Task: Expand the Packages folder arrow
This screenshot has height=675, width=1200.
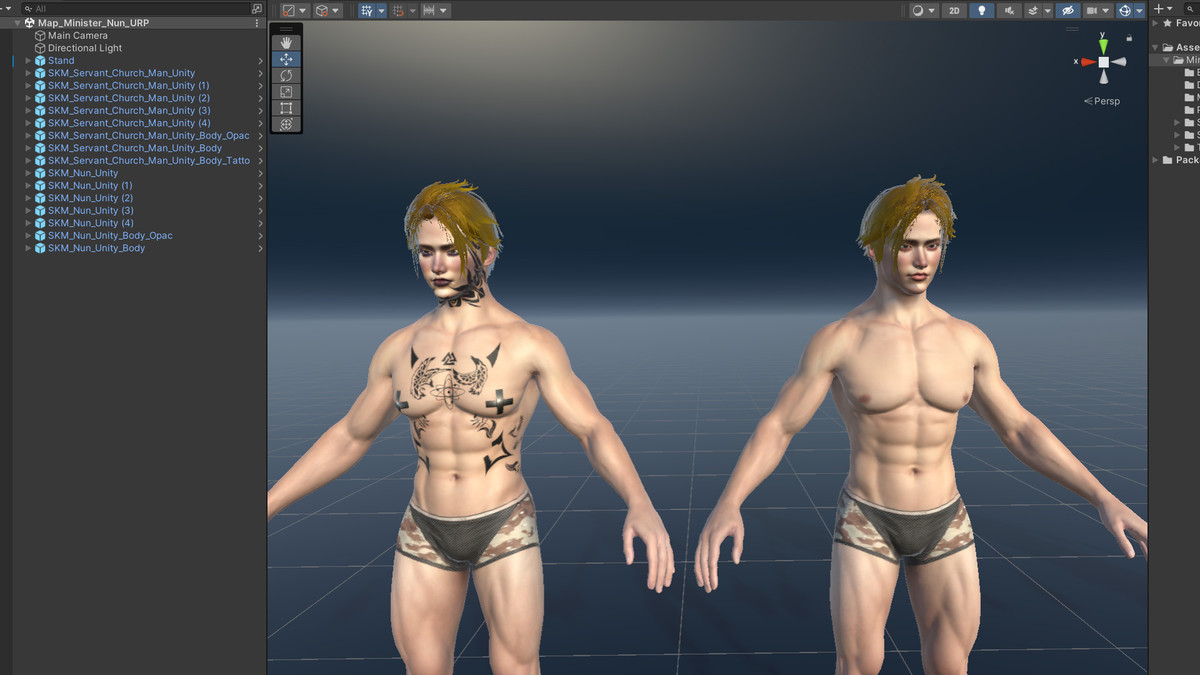Action: 1156,160
